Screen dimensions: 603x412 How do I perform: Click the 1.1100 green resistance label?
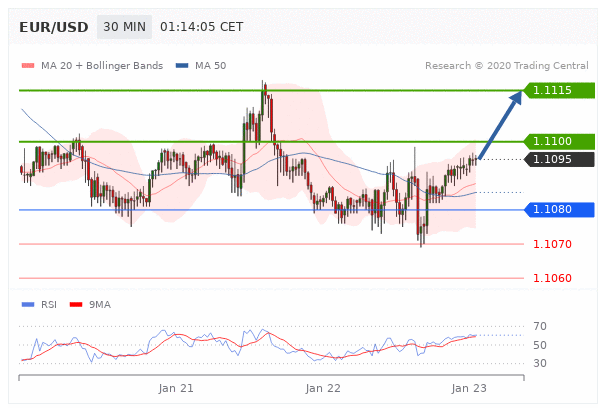(x=560, y=142)
